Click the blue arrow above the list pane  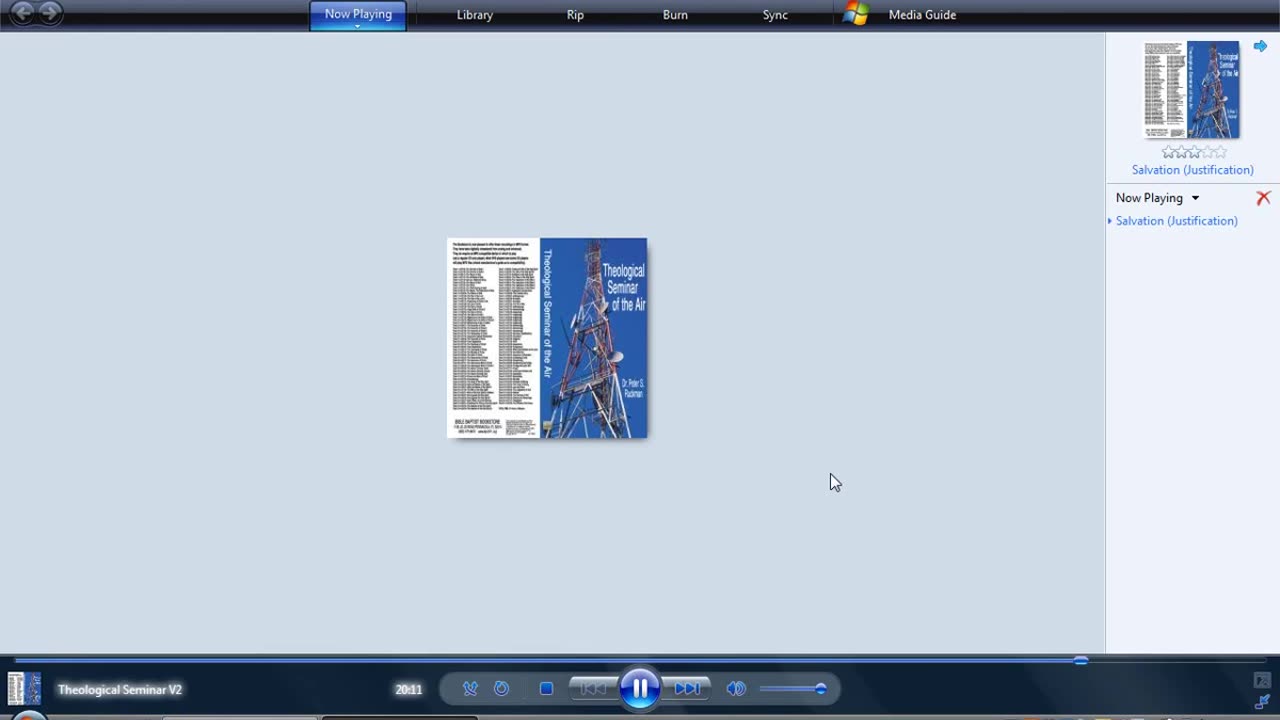click(1260, 46)
